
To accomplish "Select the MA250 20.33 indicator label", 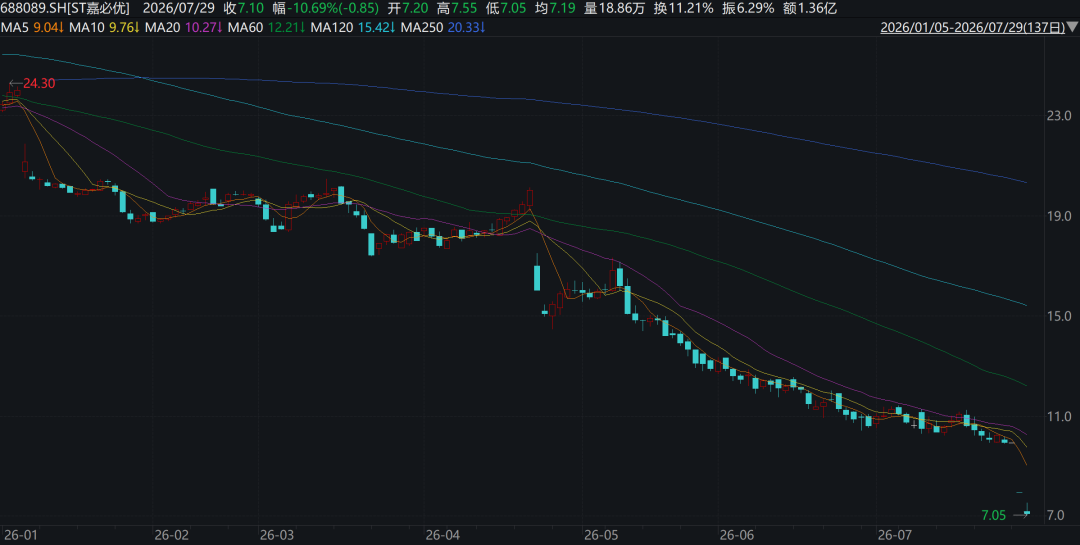I will 444,28.
